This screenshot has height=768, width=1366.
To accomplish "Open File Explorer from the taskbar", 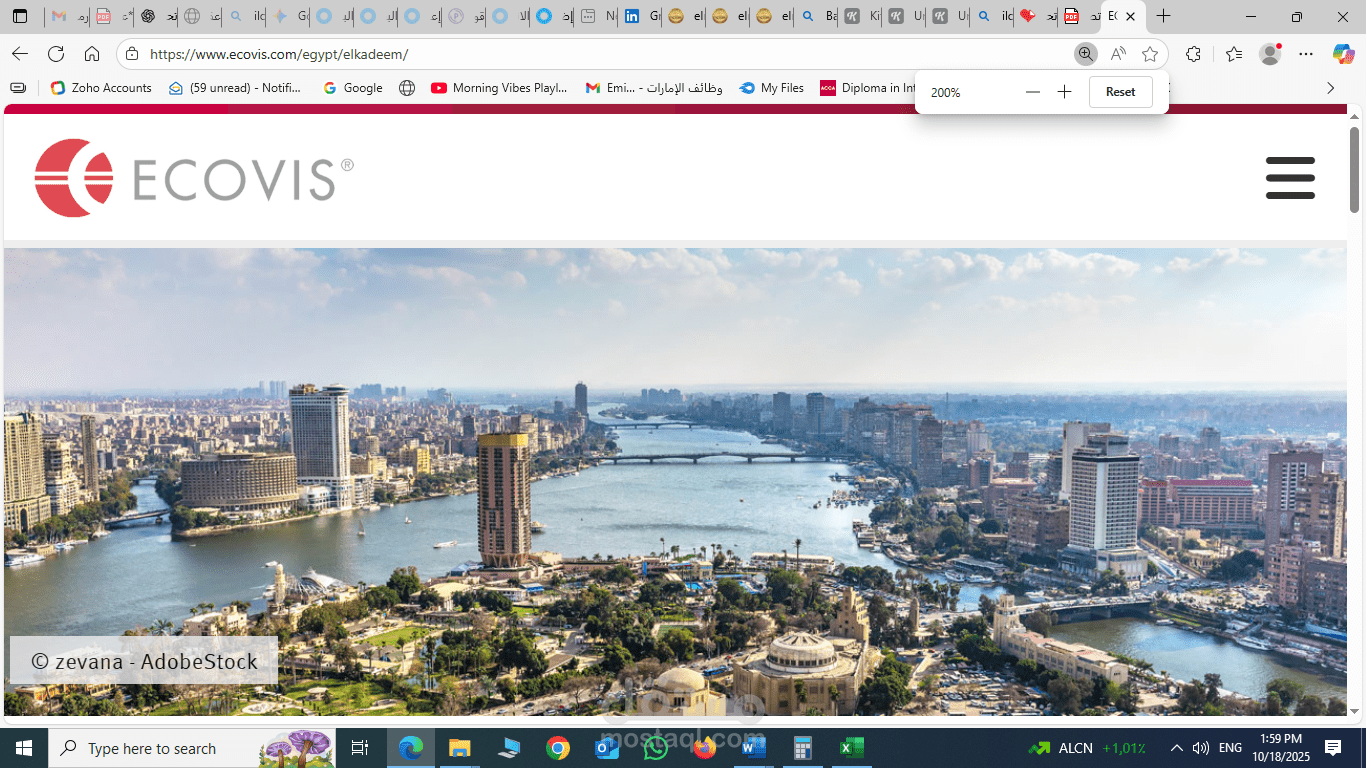I will click(x=459, y=748).
